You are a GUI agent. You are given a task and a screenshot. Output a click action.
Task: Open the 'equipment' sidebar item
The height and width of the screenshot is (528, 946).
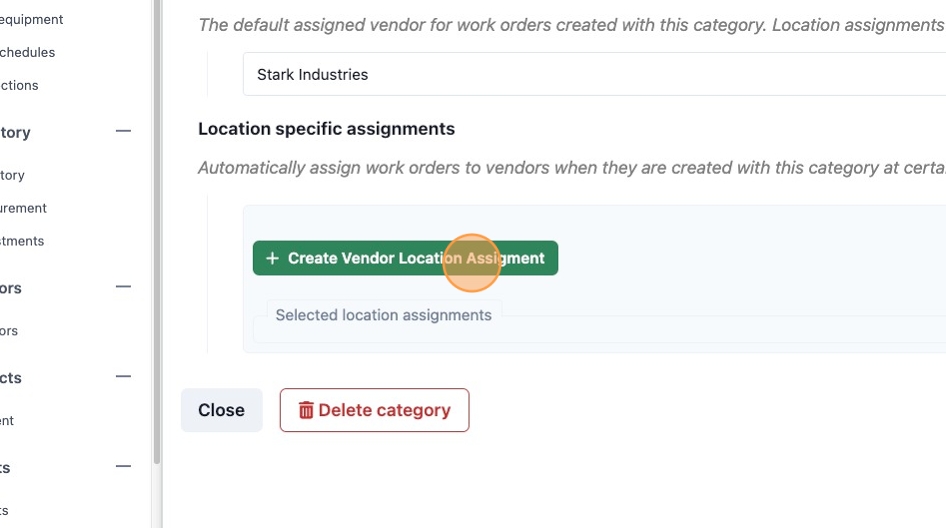pyautogui.click(x=31, y=19)
